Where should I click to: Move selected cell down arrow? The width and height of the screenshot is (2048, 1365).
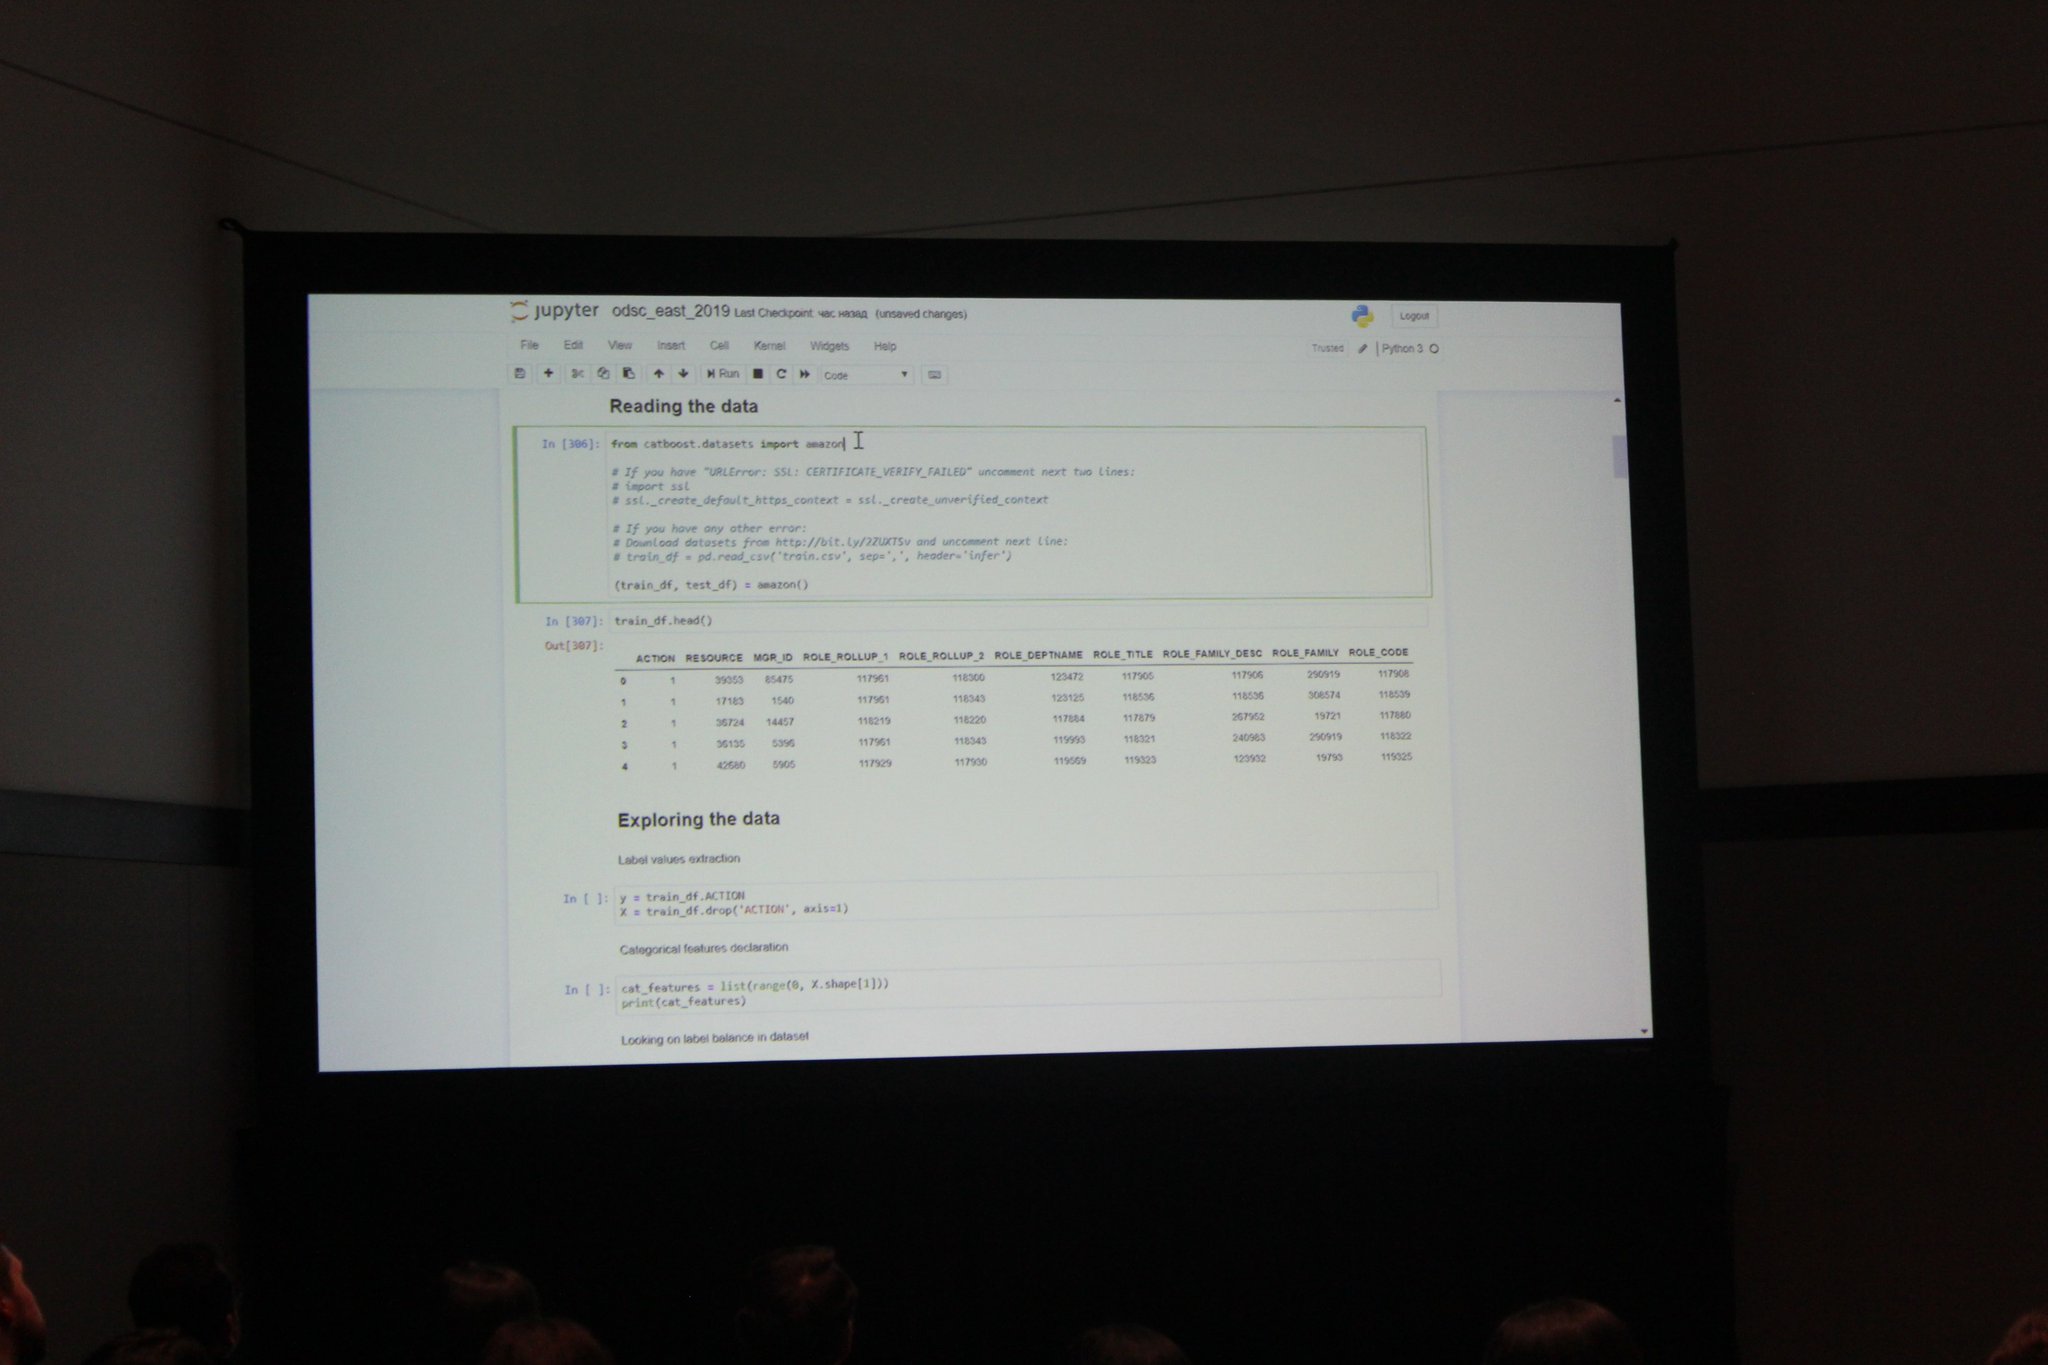(684, 374)
